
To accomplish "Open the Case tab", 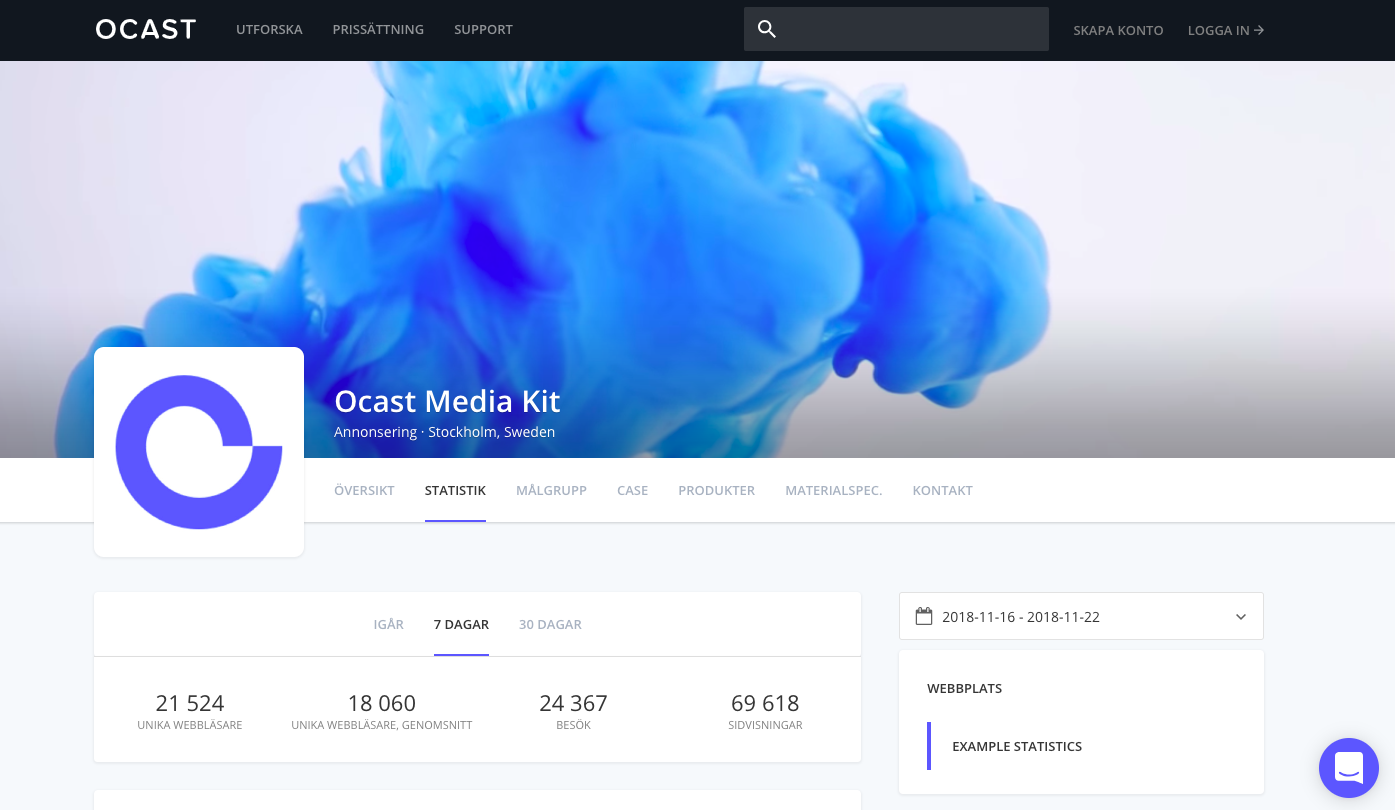I will point(632,491).
